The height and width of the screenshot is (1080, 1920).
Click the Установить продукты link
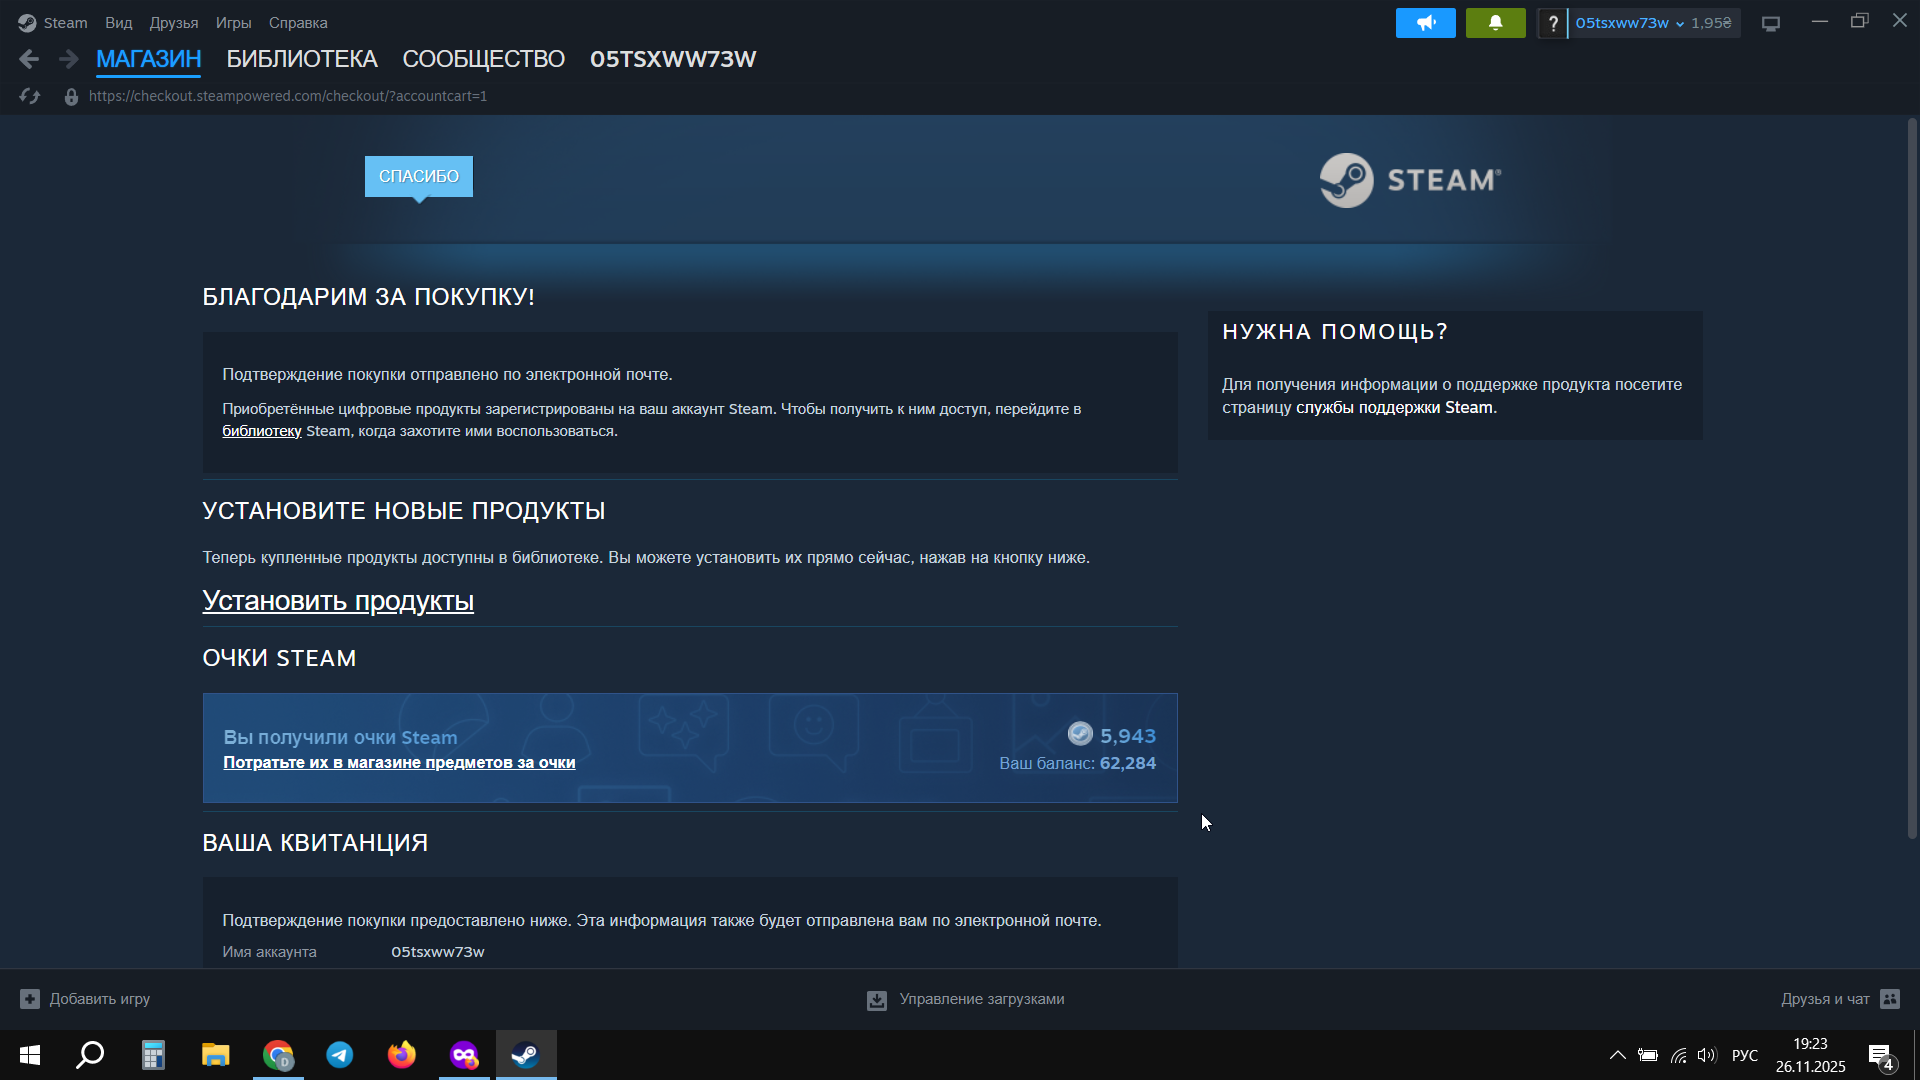click(x=338, y=601)
